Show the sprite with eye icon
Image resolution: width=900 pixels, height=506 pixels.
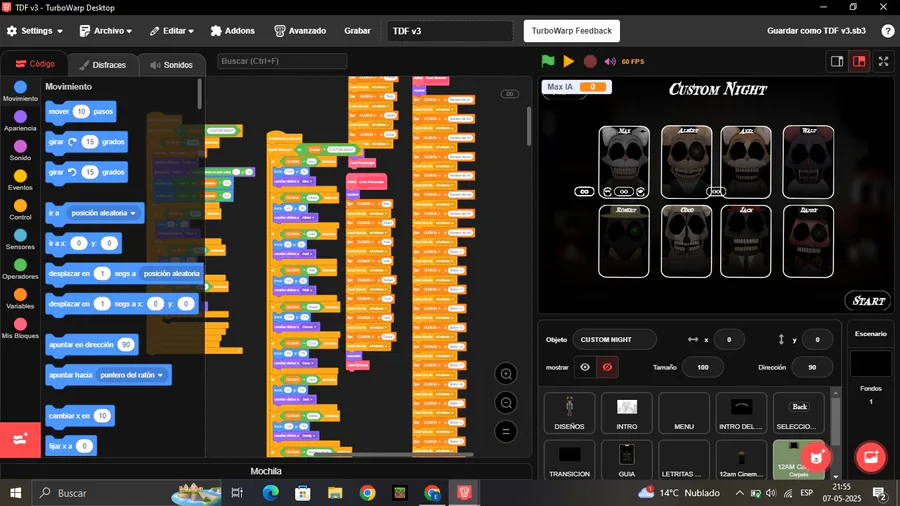[x=585, y=367]
